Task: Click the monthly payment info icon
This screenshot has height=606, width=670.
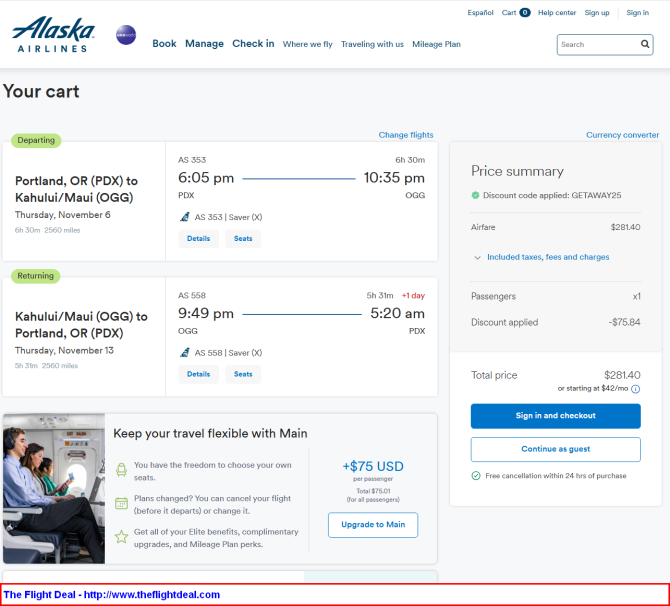Action: pyautogui.click(x=635, y=388)
